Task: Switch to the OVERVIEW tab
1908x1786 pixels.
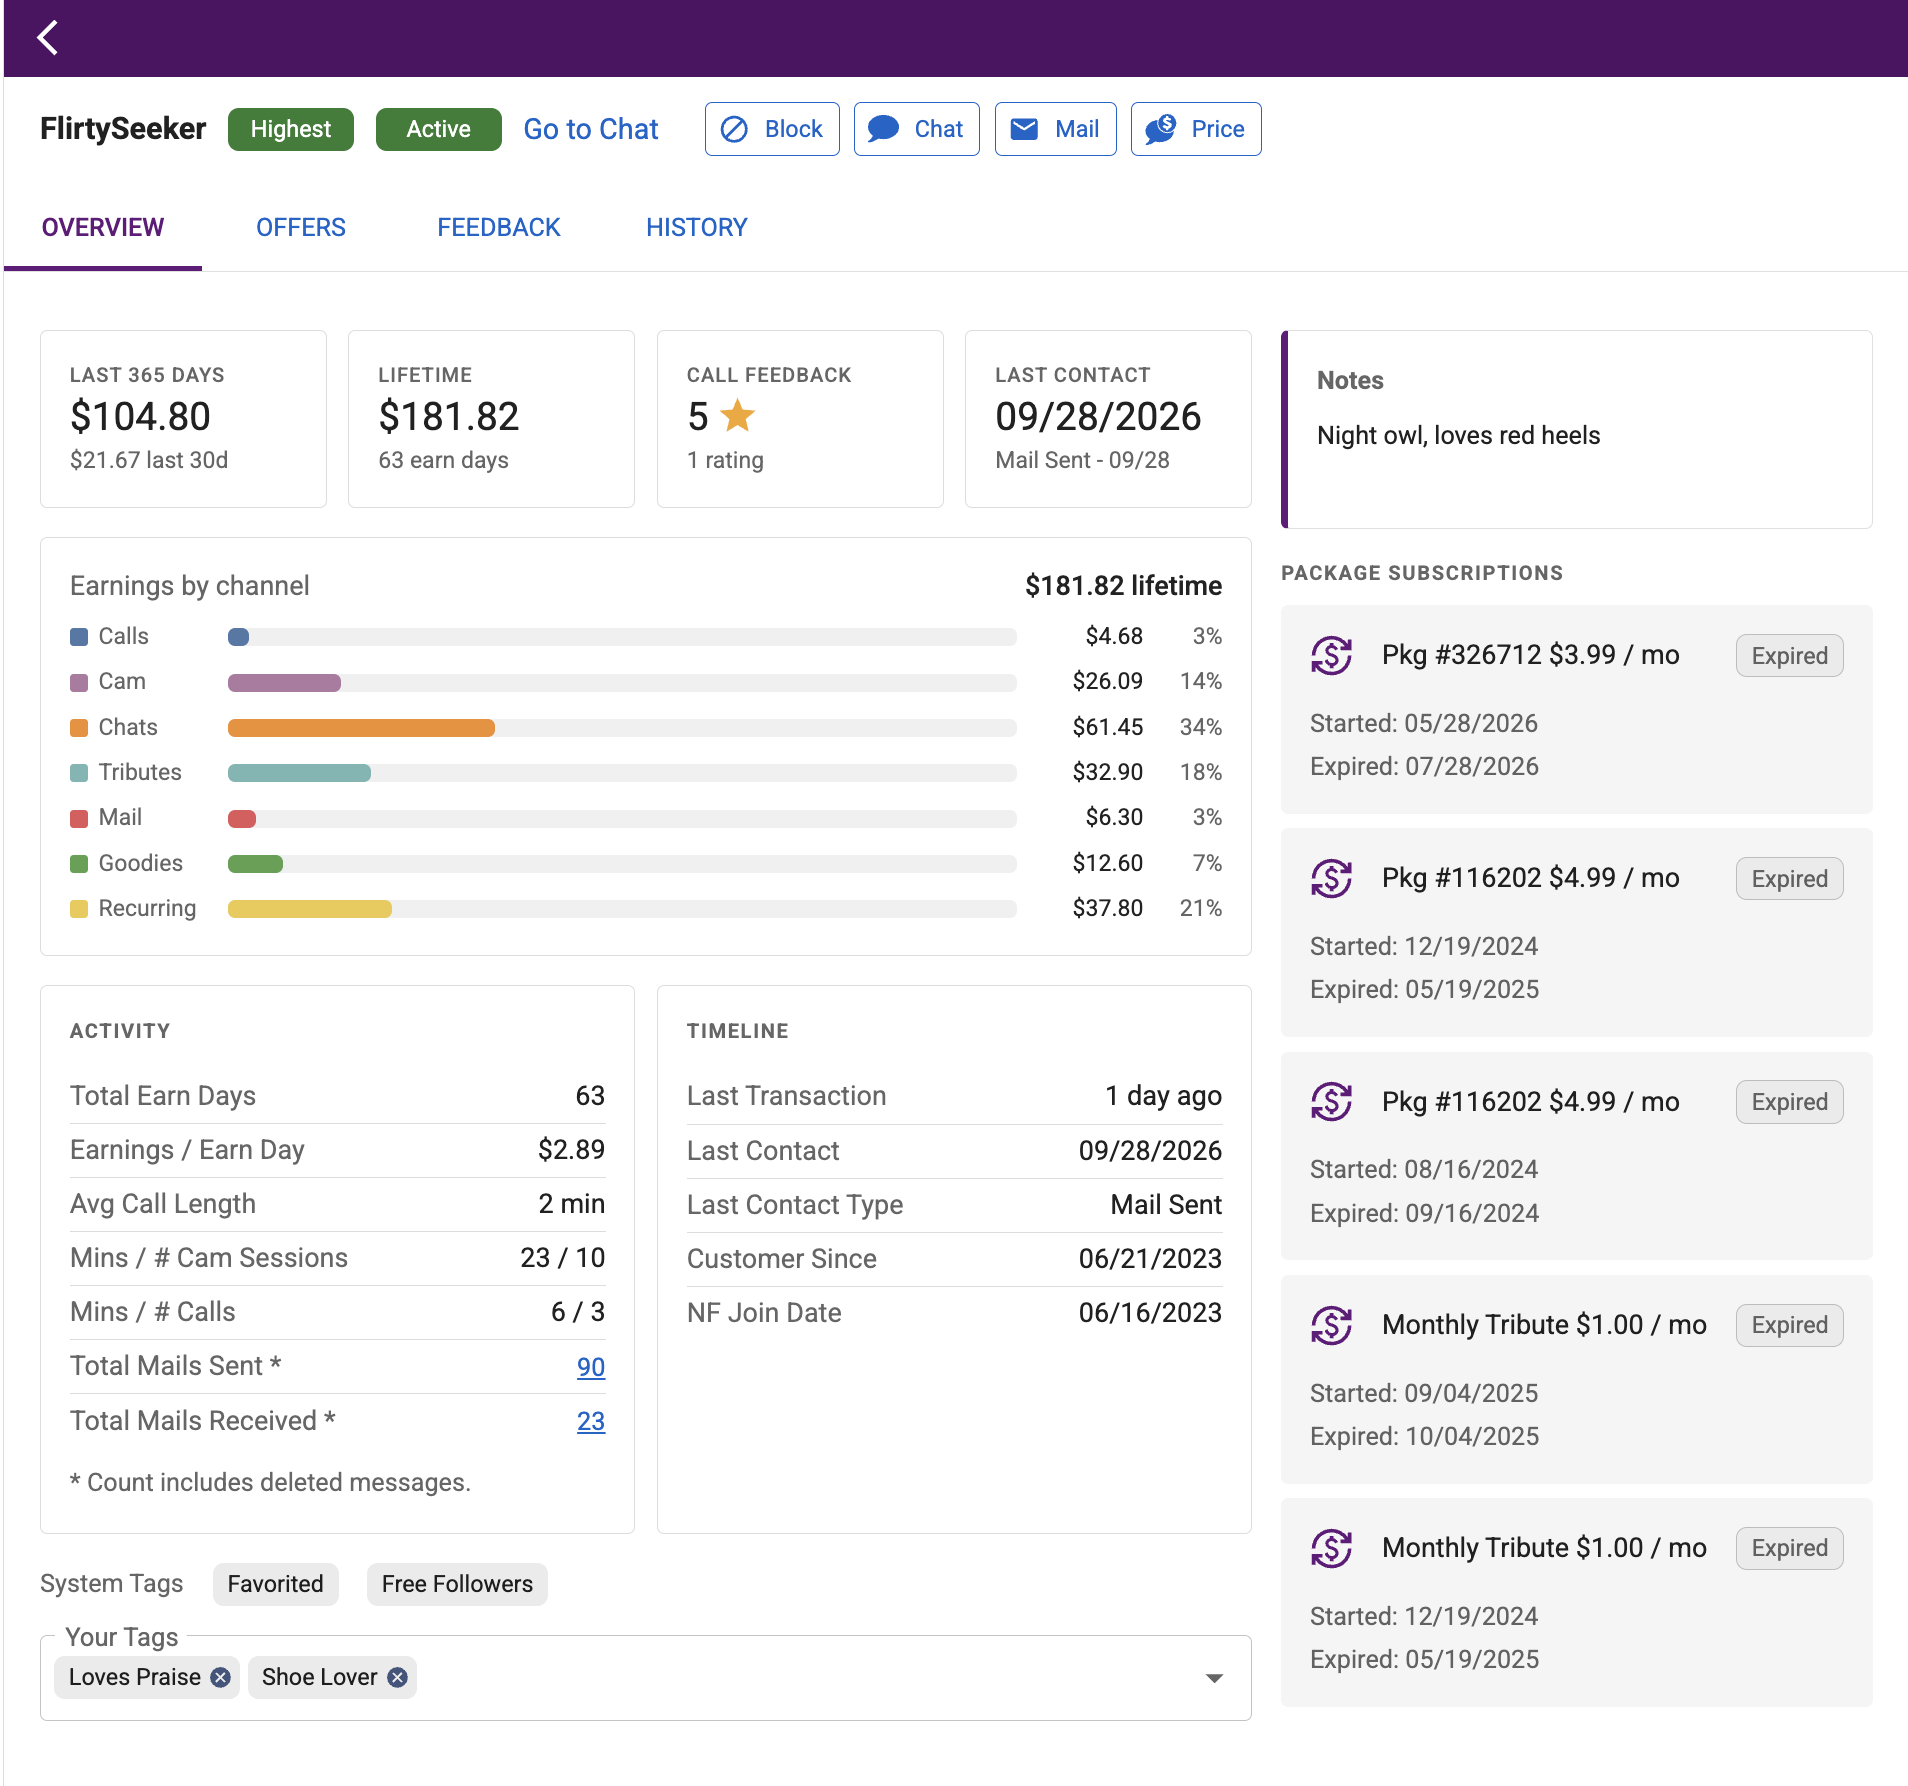Action: click(103, 227)
